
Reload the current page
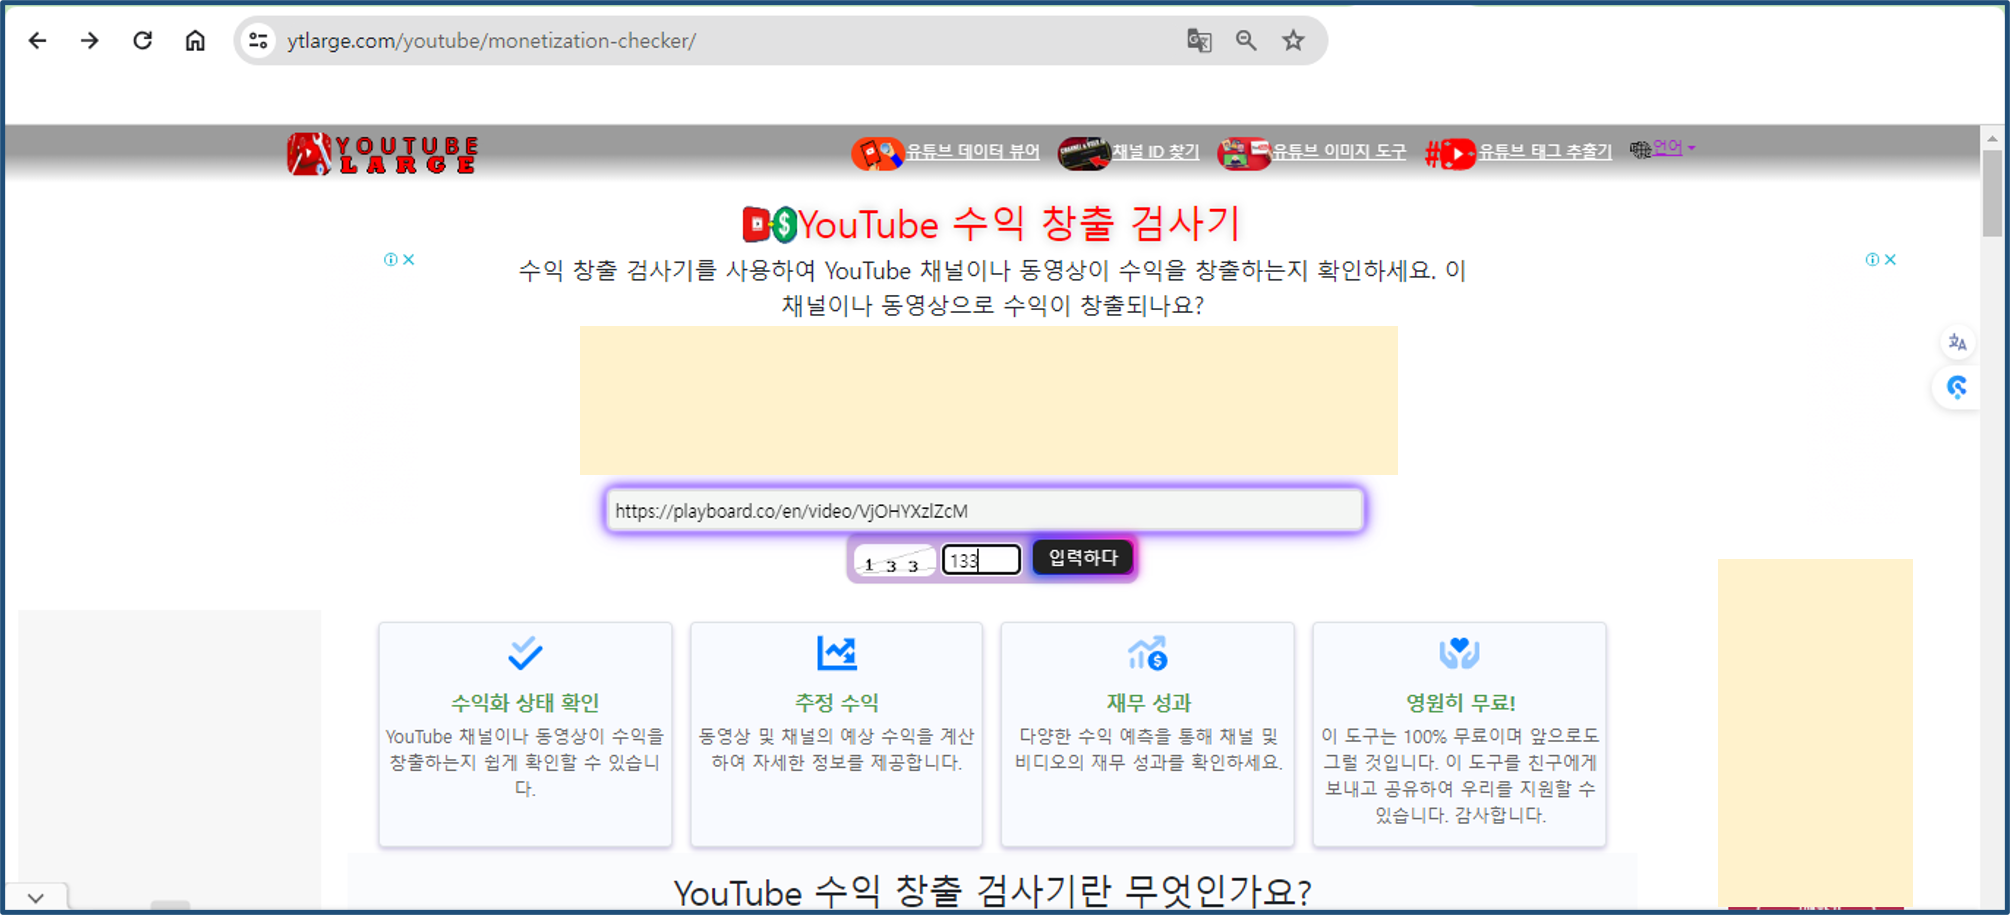pos(143,40)
